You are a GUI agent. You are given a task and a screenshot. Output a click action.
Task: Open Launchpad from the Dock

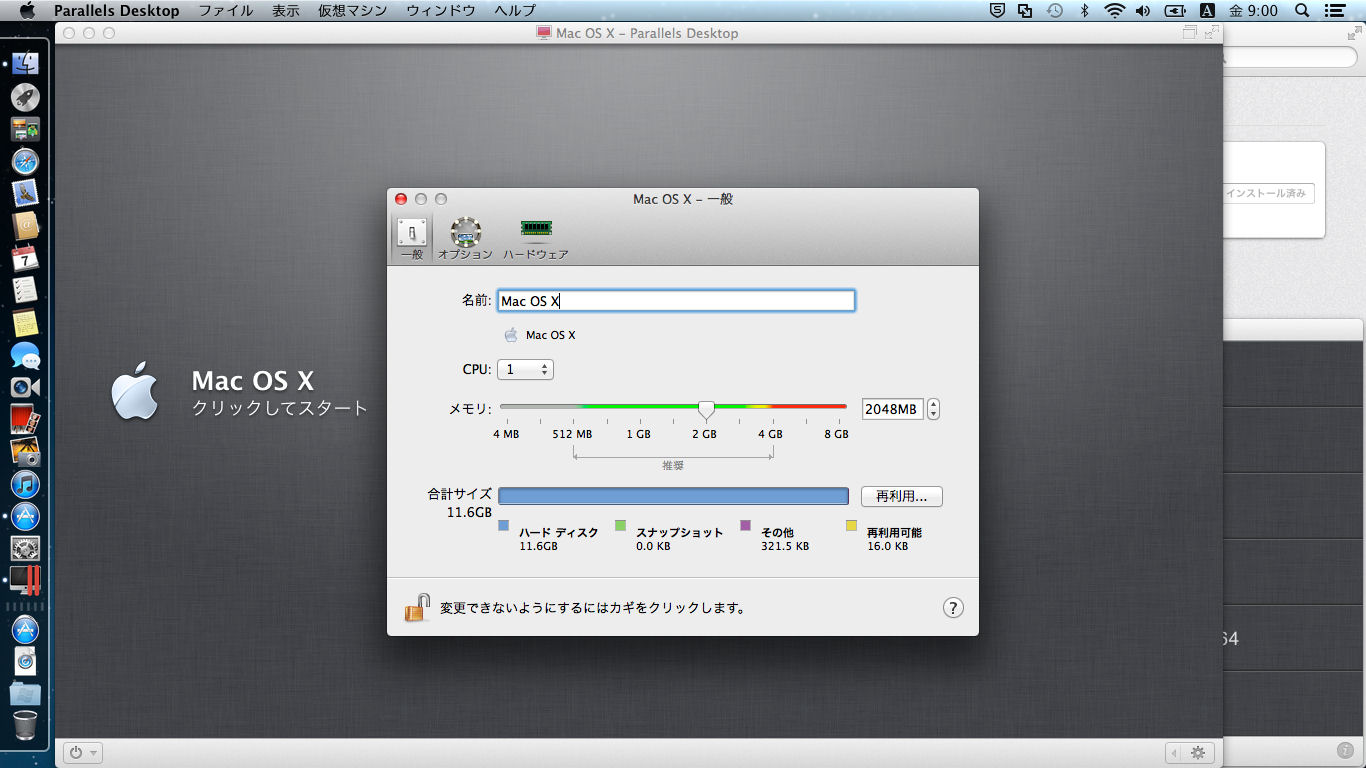pos(25,97)
